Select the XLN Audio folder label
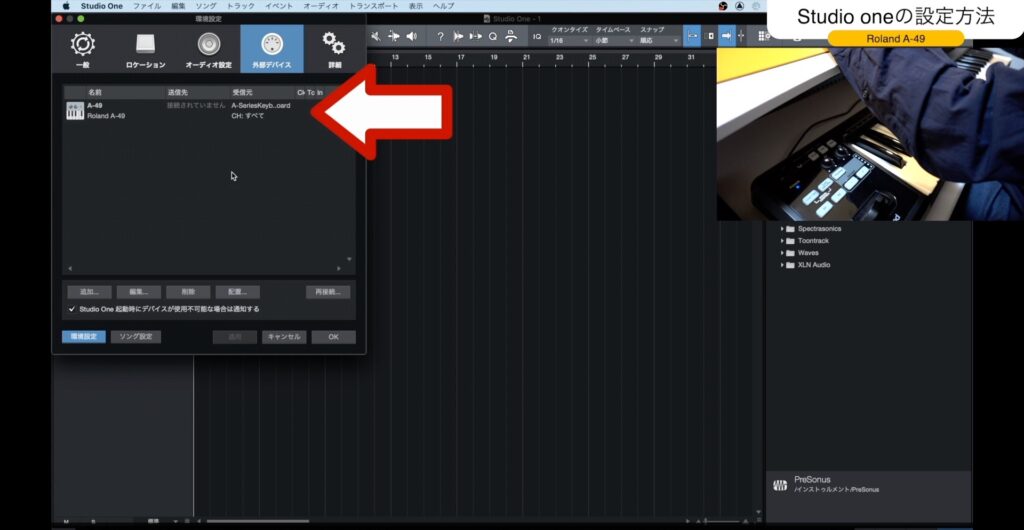 pyautogui.click(x=814, y=265)
